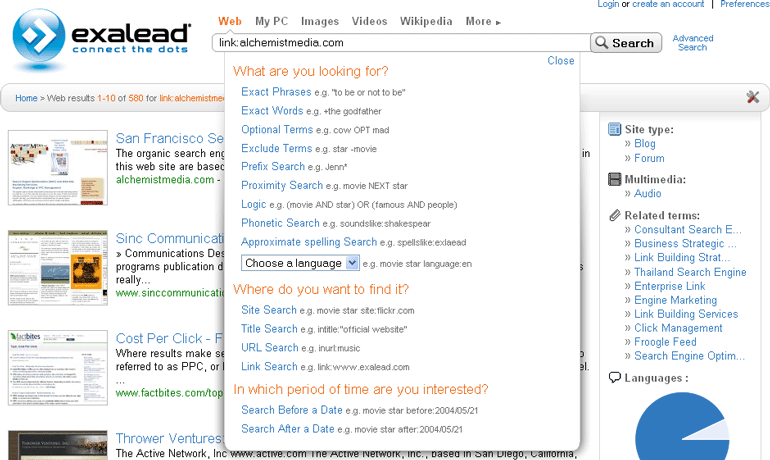770x460 pixels.
Task: Open San Francisco result thumbnail
Action: [x=57, y=167]
